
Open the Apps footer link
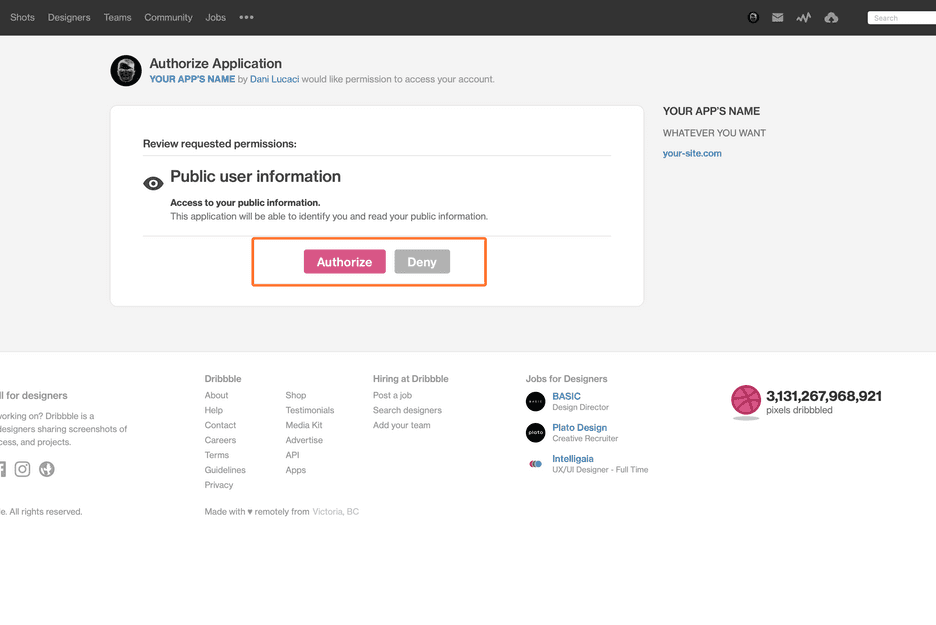295,470
